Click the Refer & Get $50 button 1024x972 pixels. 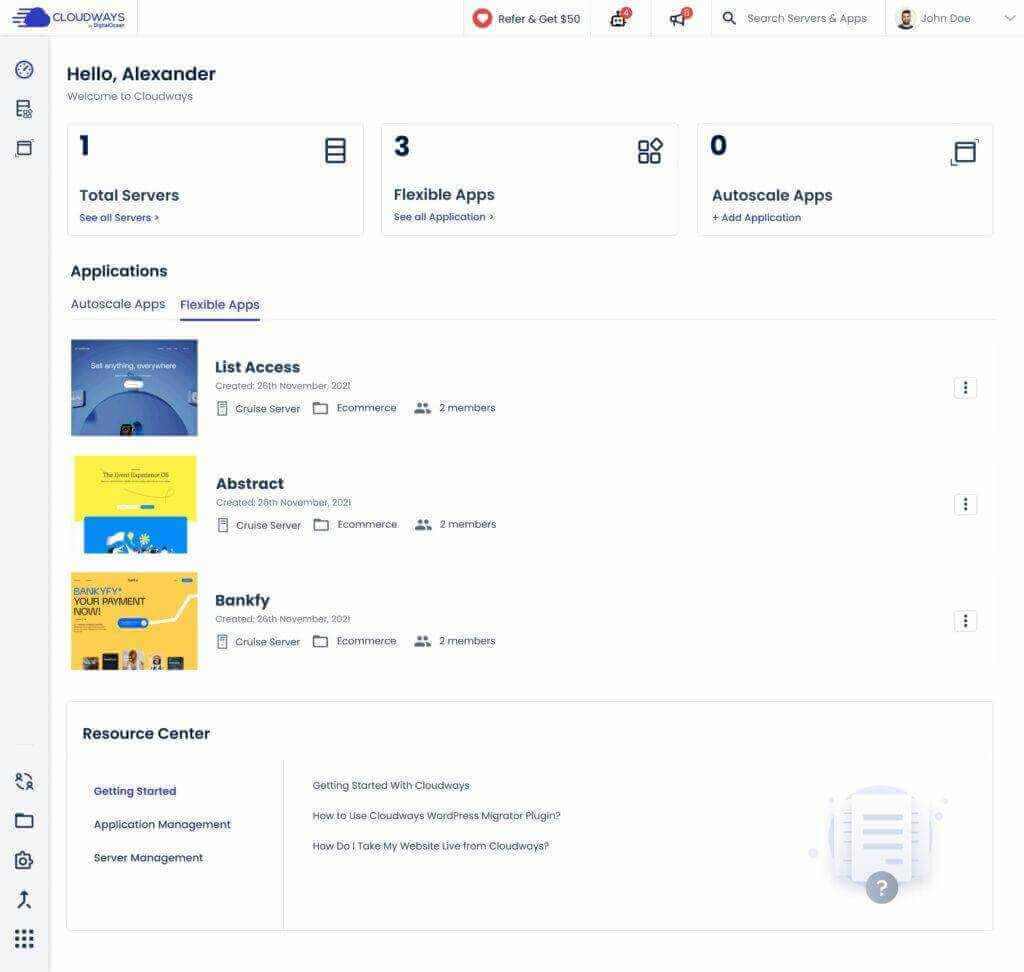(527, 18)
